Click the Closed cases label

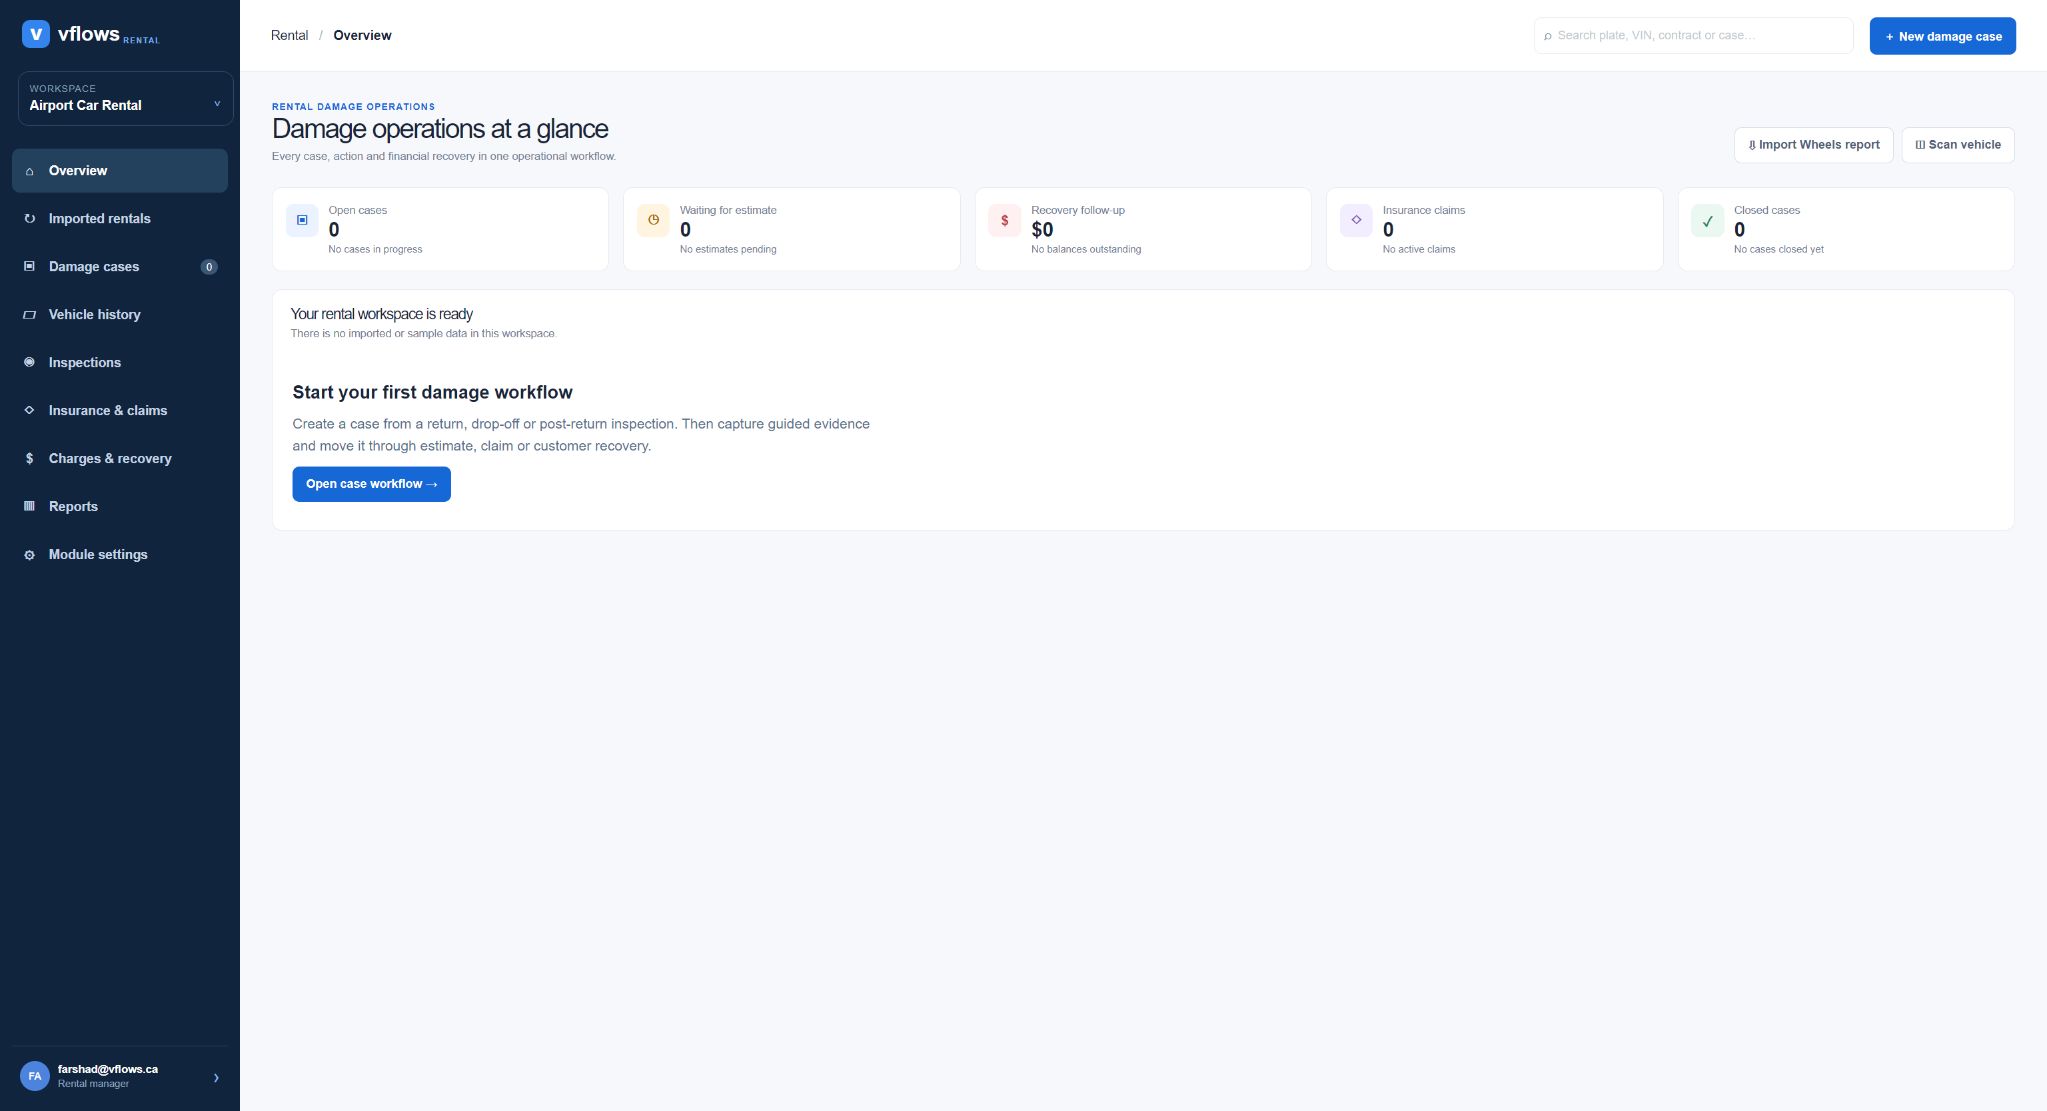1766,210
